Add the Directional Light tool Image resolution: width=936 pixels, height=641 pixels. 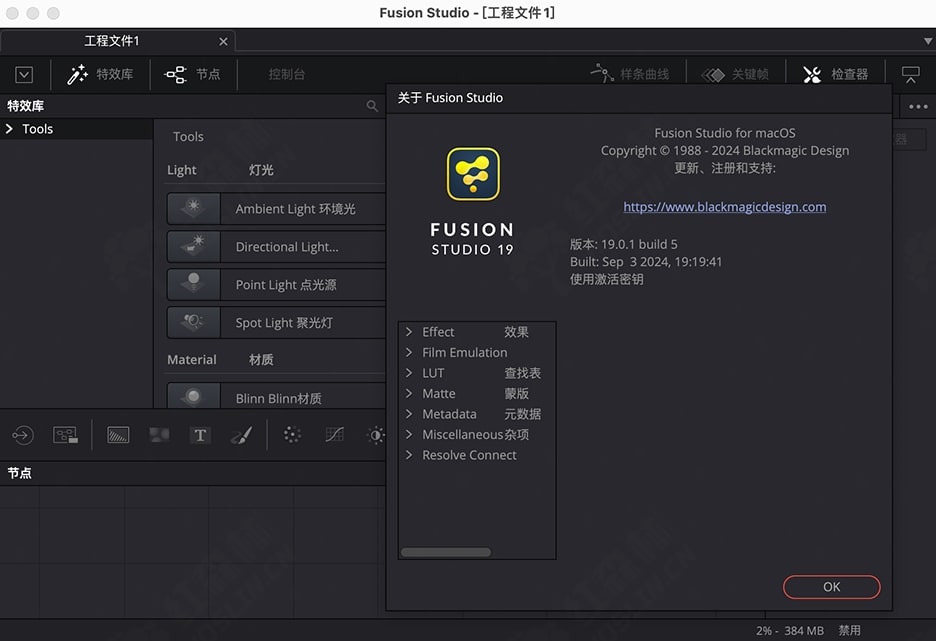coord(276,247)
